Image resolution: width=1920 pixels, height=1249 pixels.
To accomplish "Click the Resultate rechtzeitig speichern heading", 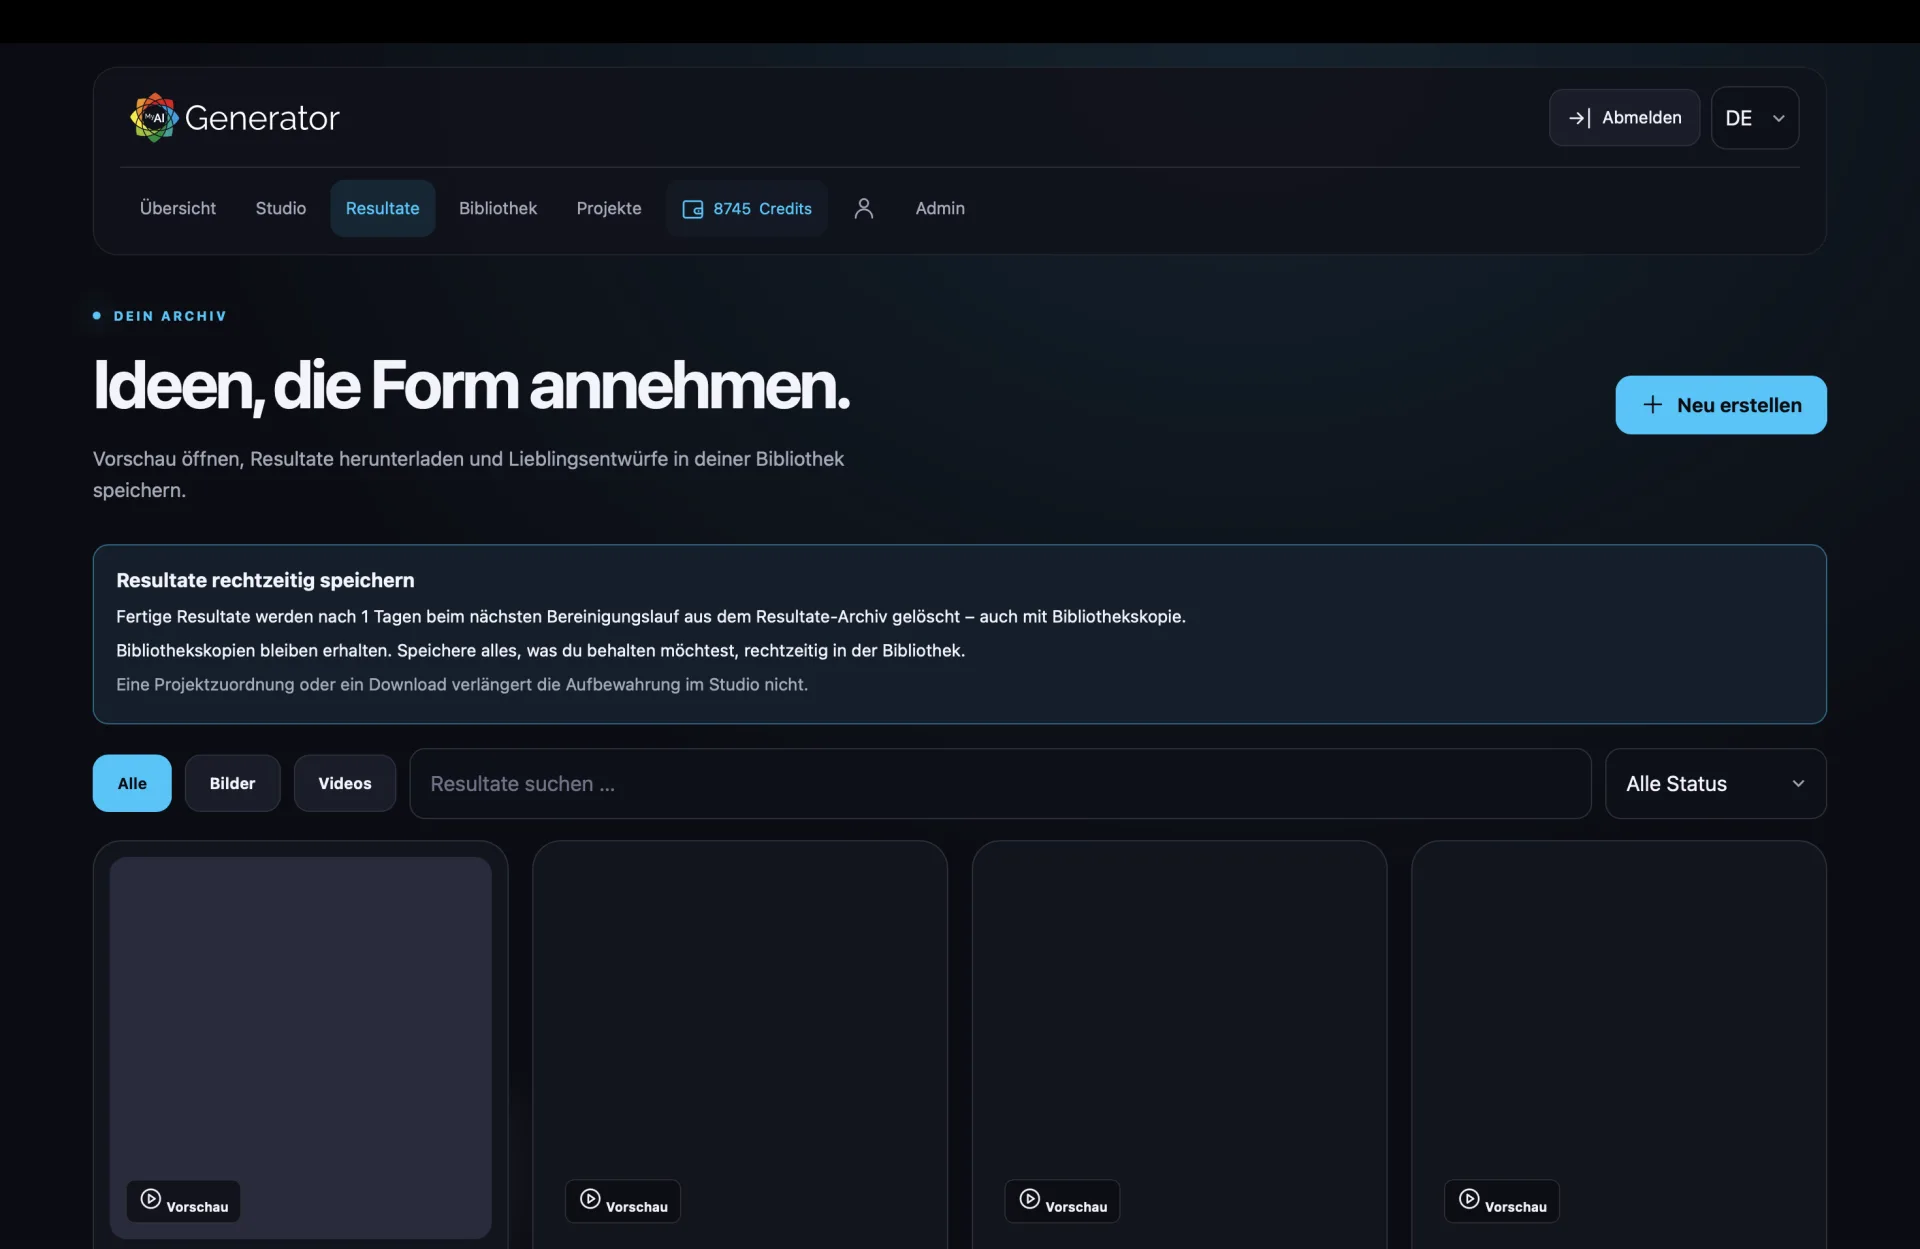I will [265, 580].
